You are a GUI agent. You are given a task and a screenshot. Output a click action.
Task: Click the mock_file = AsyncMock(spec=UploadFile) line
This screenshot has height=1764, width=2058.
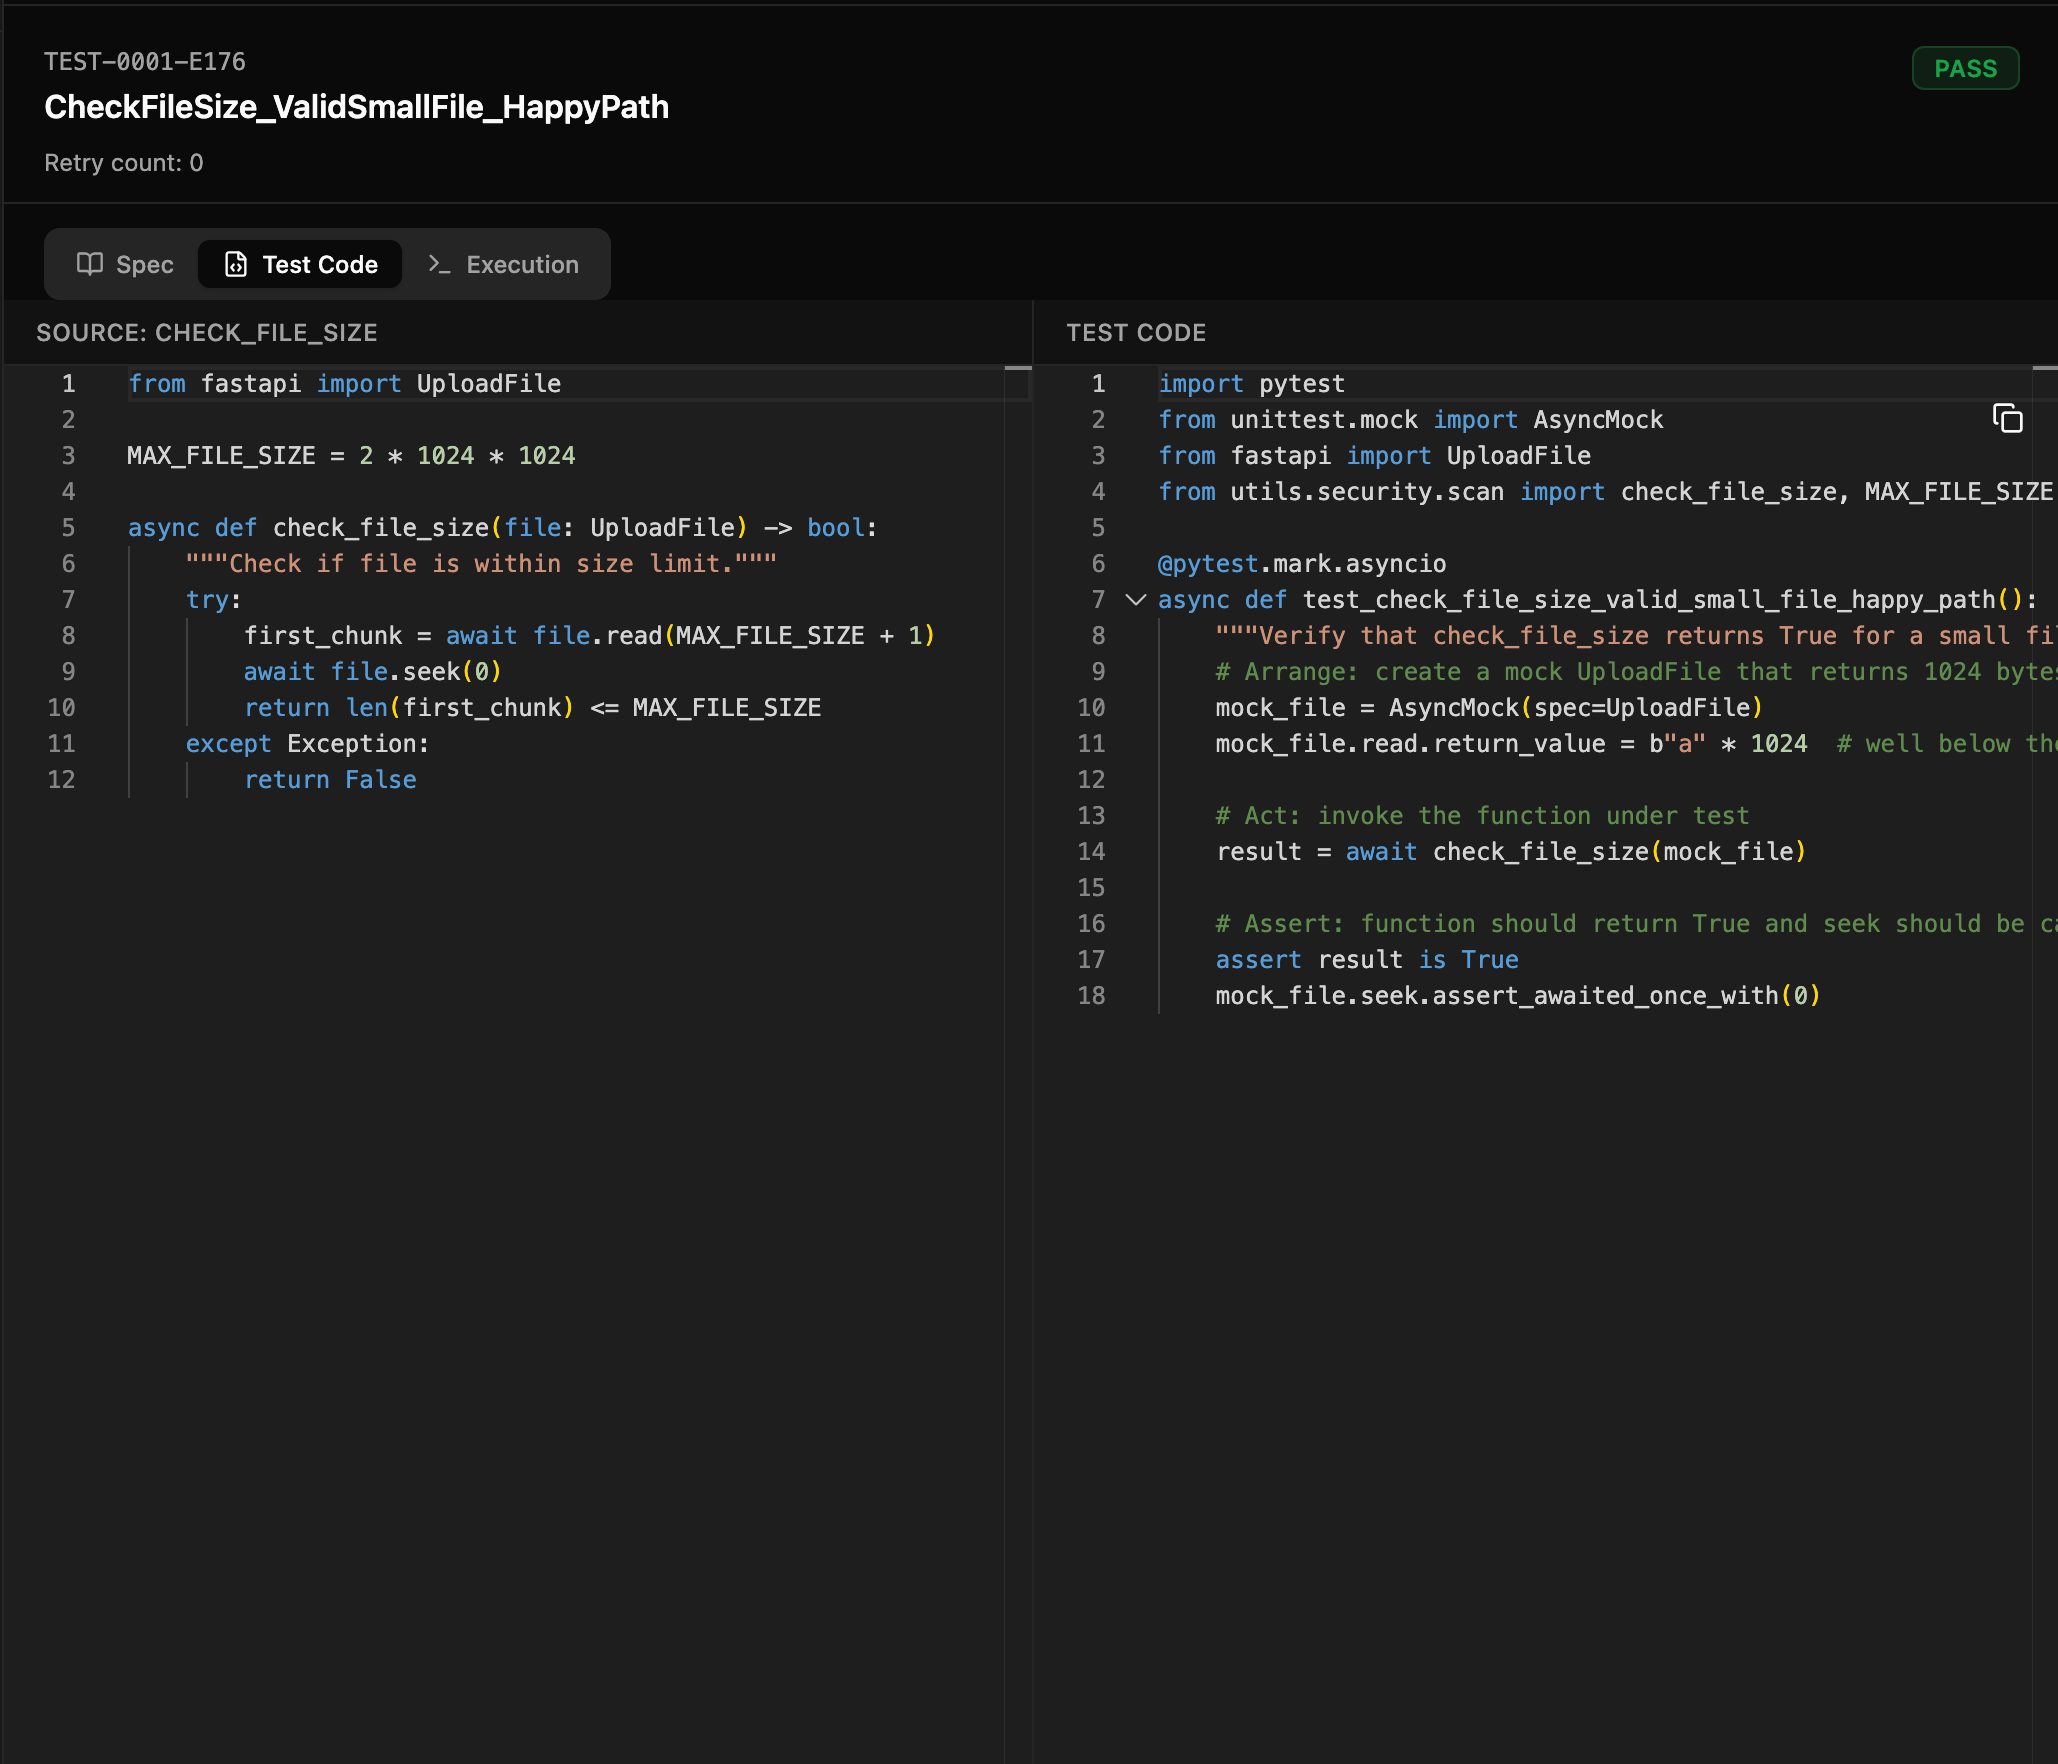(x=1490, y=708)
